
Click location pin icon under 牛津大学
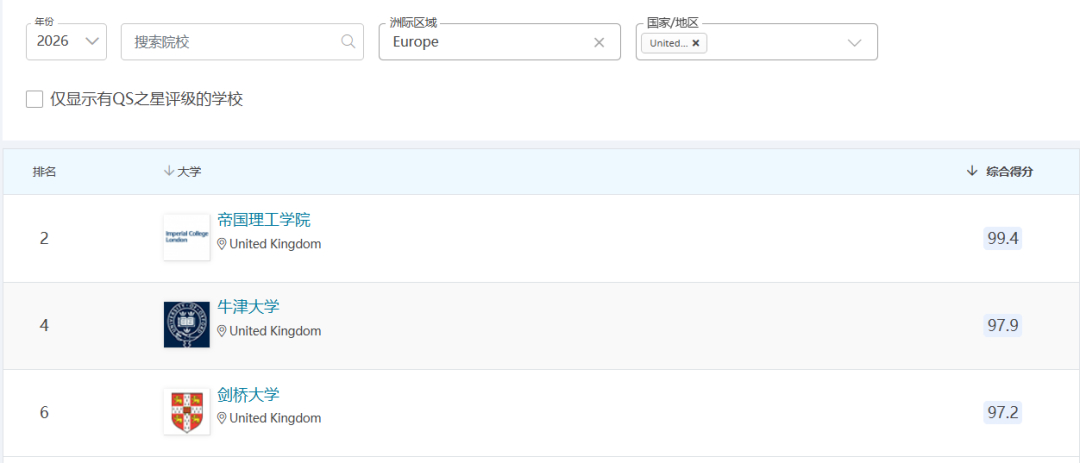point(222,331)
